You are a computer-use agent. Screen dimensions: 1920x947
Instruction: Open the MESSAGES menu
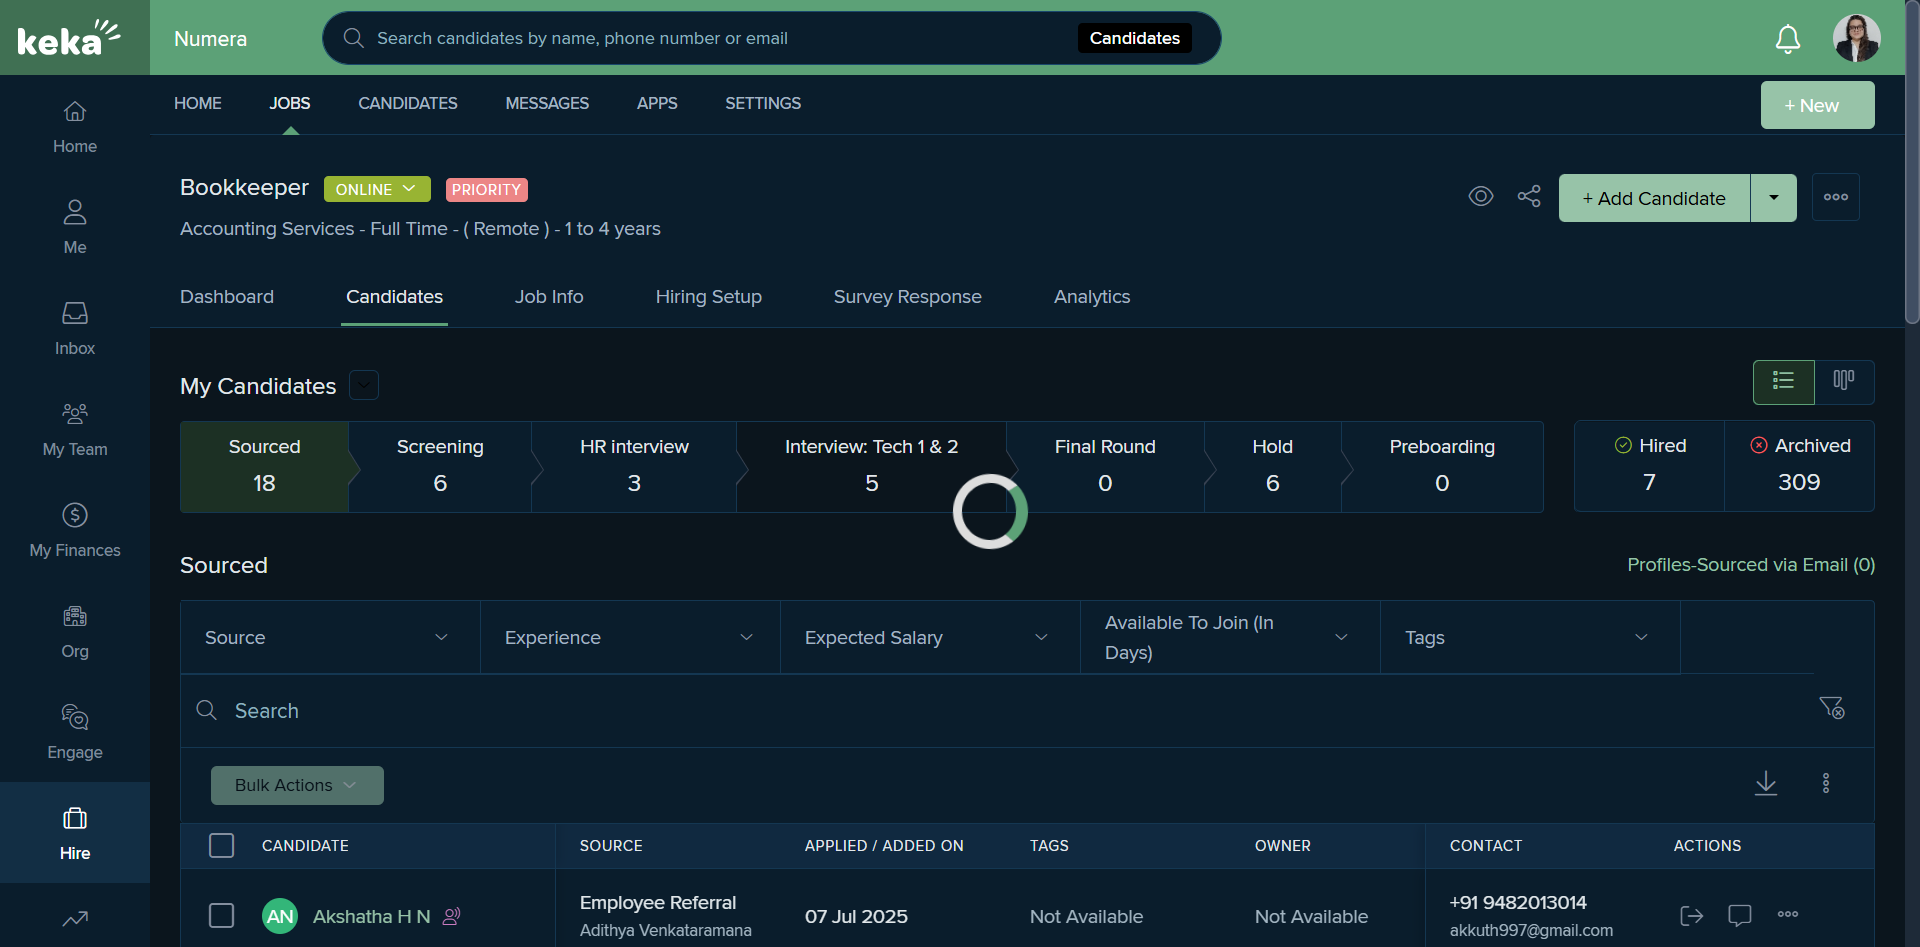click(547, 103)
